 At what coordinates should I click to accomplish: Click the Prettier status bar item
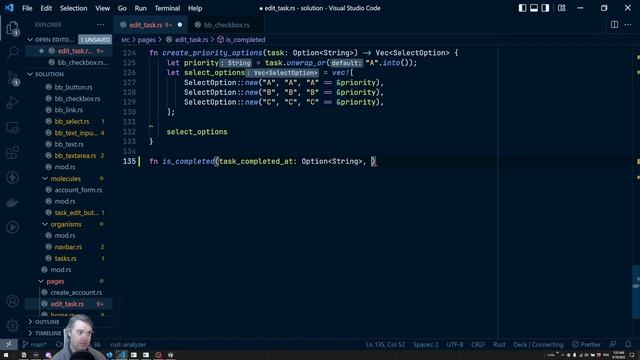point(586,344)
